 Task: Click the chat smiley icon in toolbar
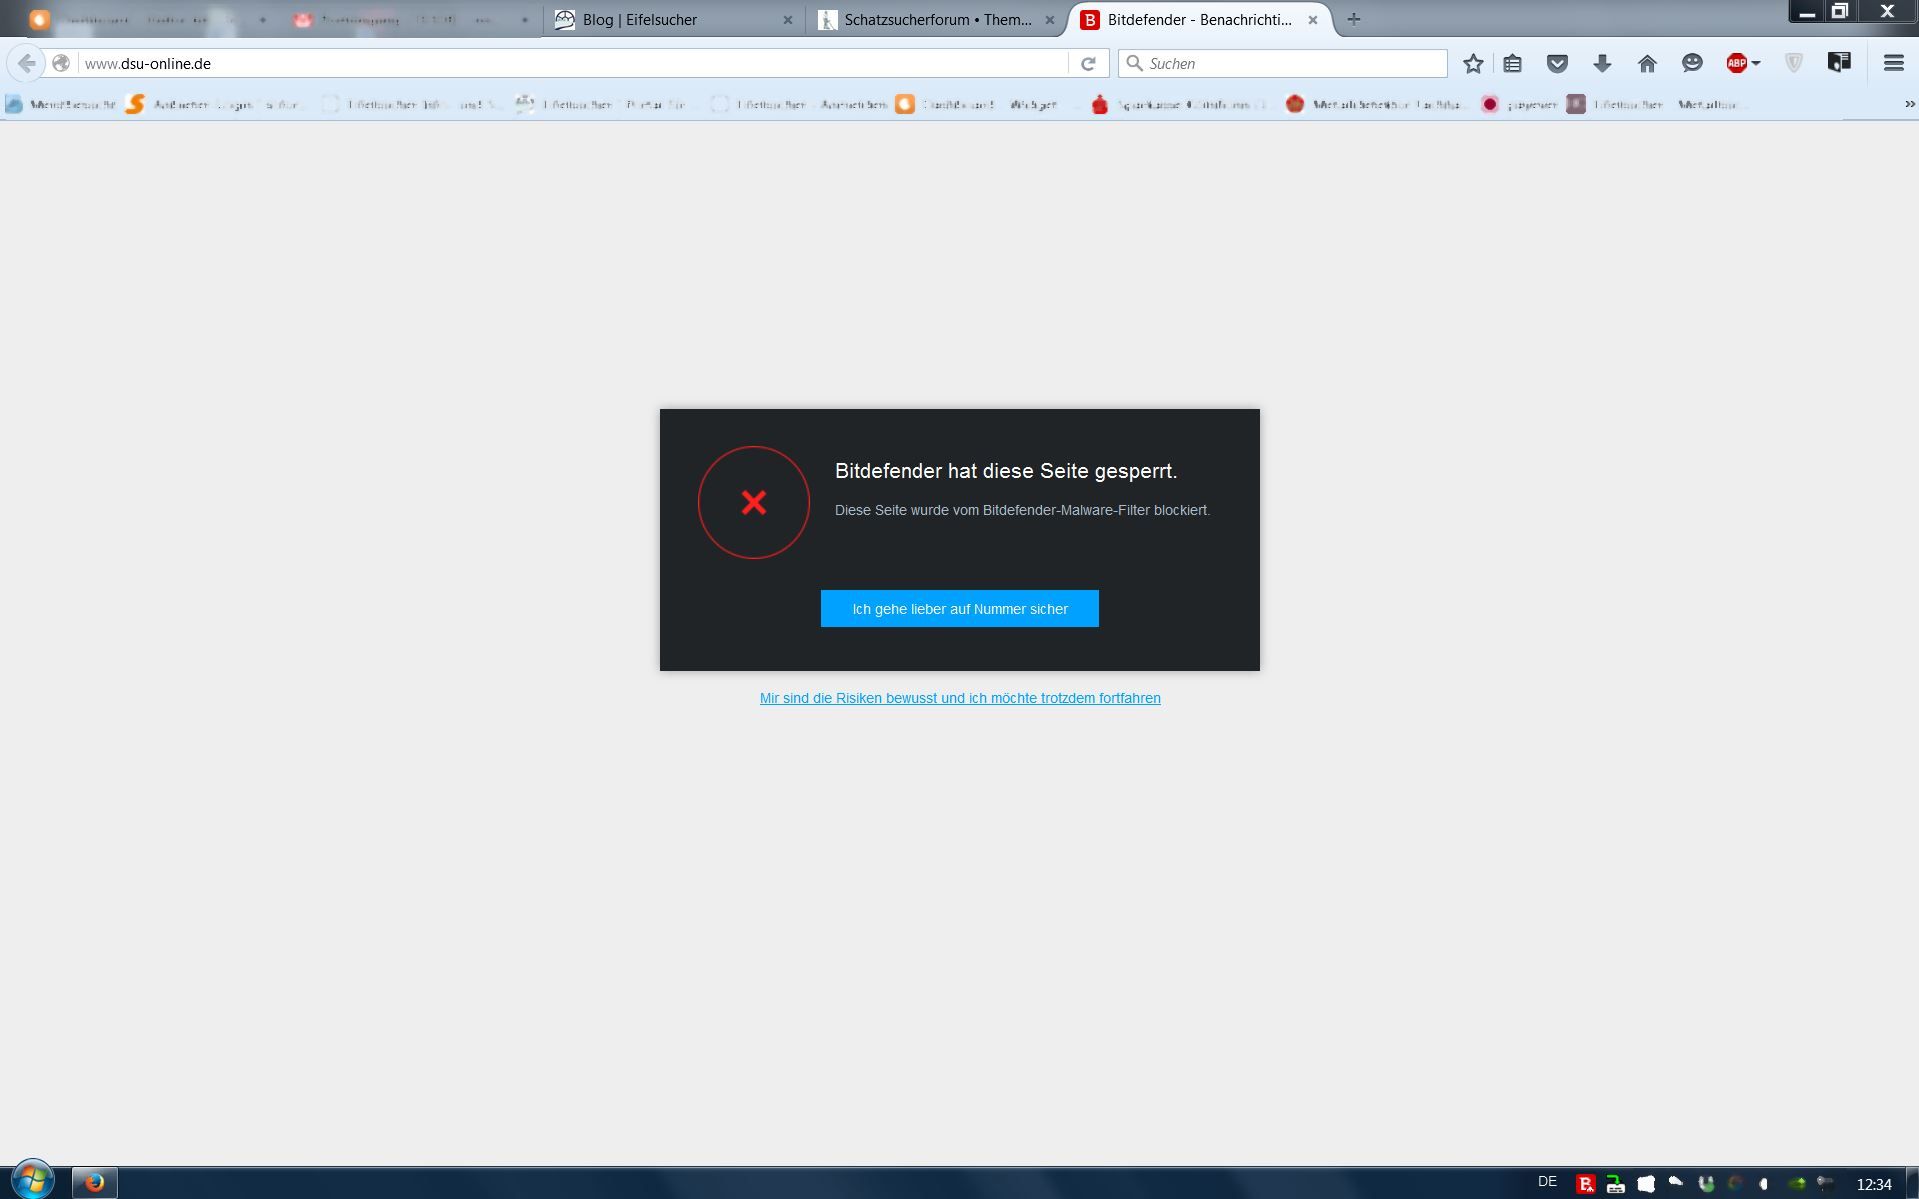pyautogui.click(x=1692, y=64)
